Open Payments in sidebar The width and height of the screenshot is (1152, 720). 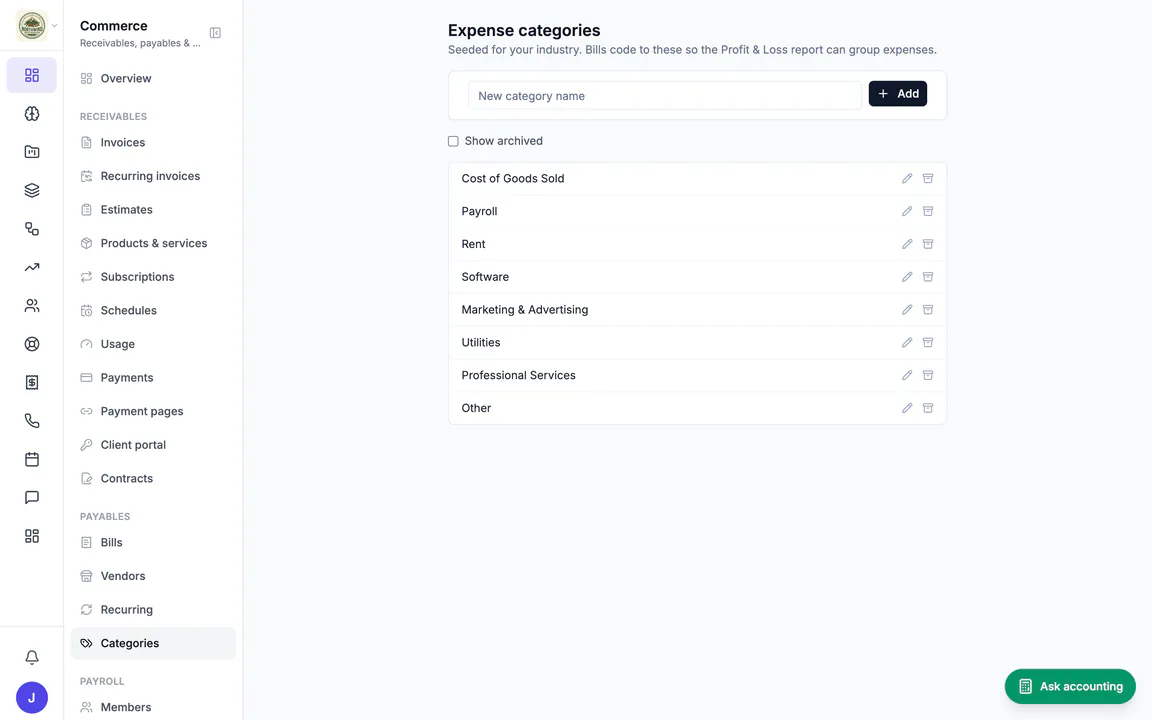[x=153, y=378]
